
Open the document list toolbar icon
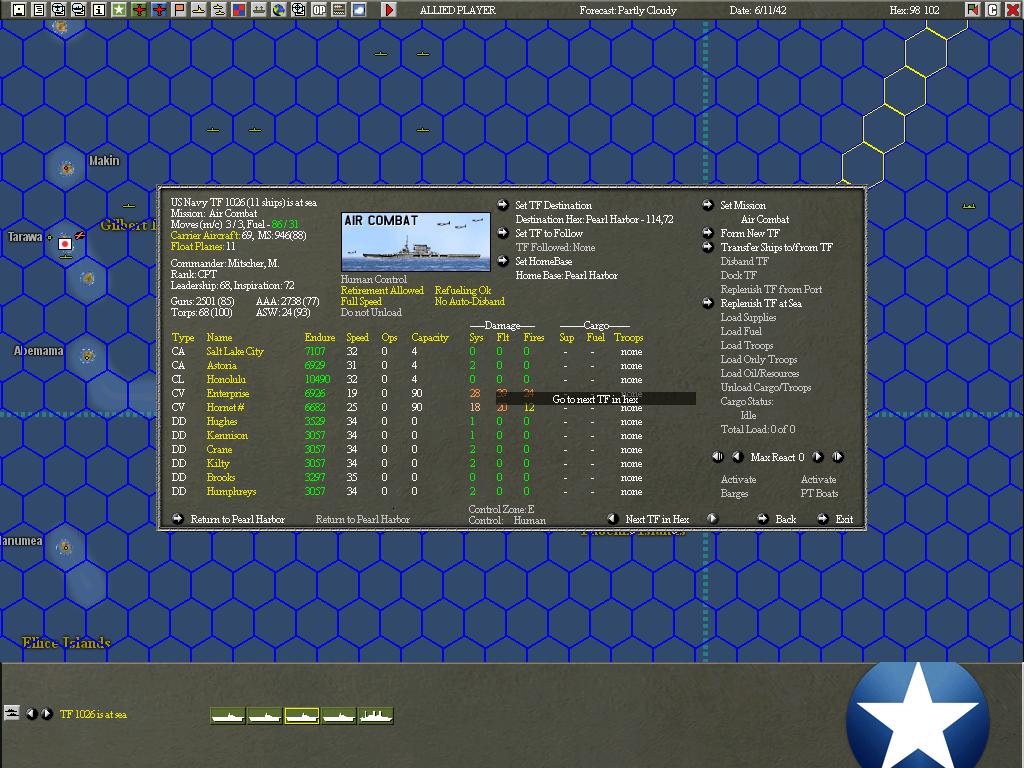(39, 10)
